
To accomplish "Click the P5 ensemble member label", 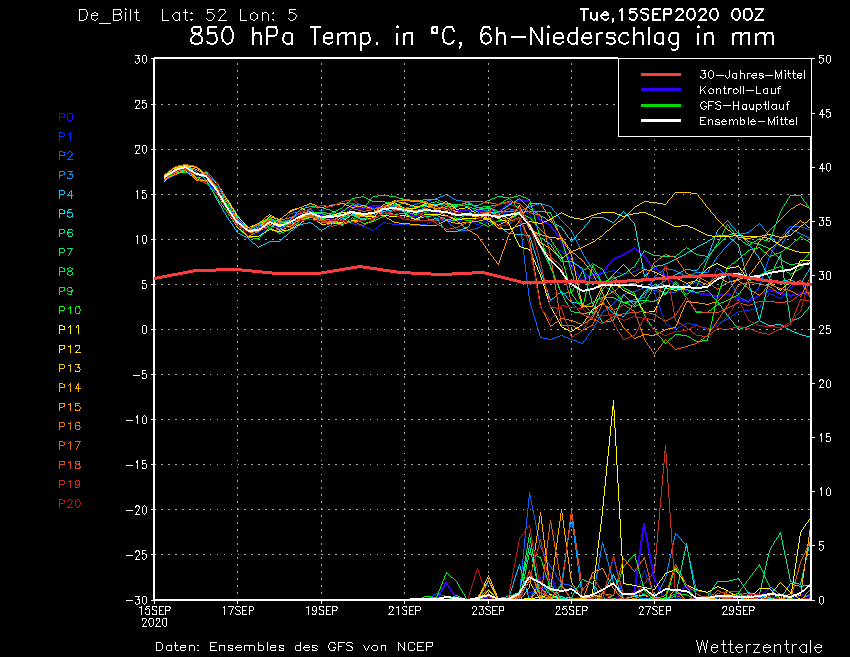I will point(66,214).
